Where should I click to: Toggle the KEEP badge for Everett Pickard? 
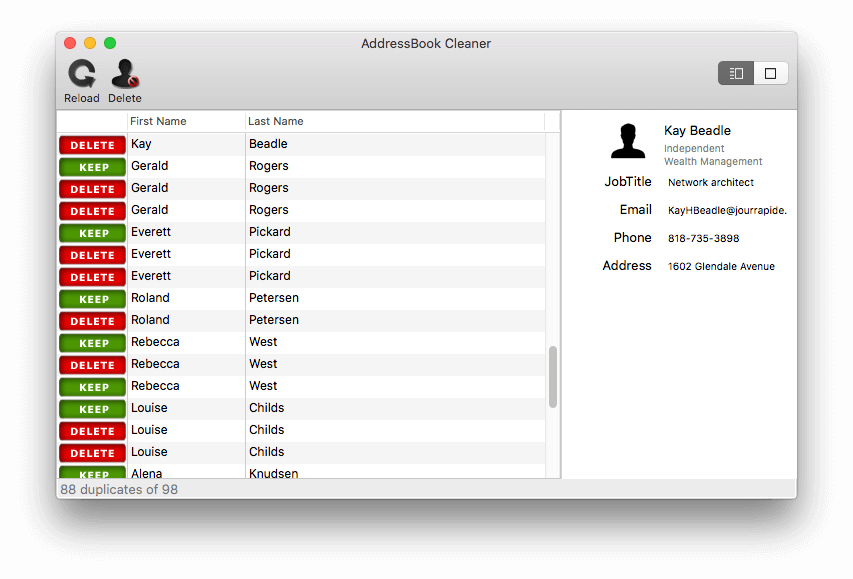click(x=92, y=233)
